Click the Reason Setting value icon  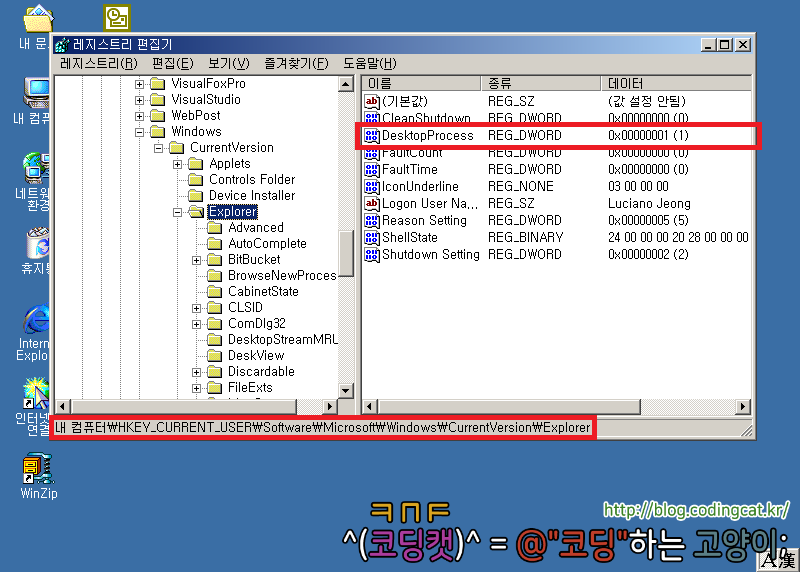click(x=372, y=220)
